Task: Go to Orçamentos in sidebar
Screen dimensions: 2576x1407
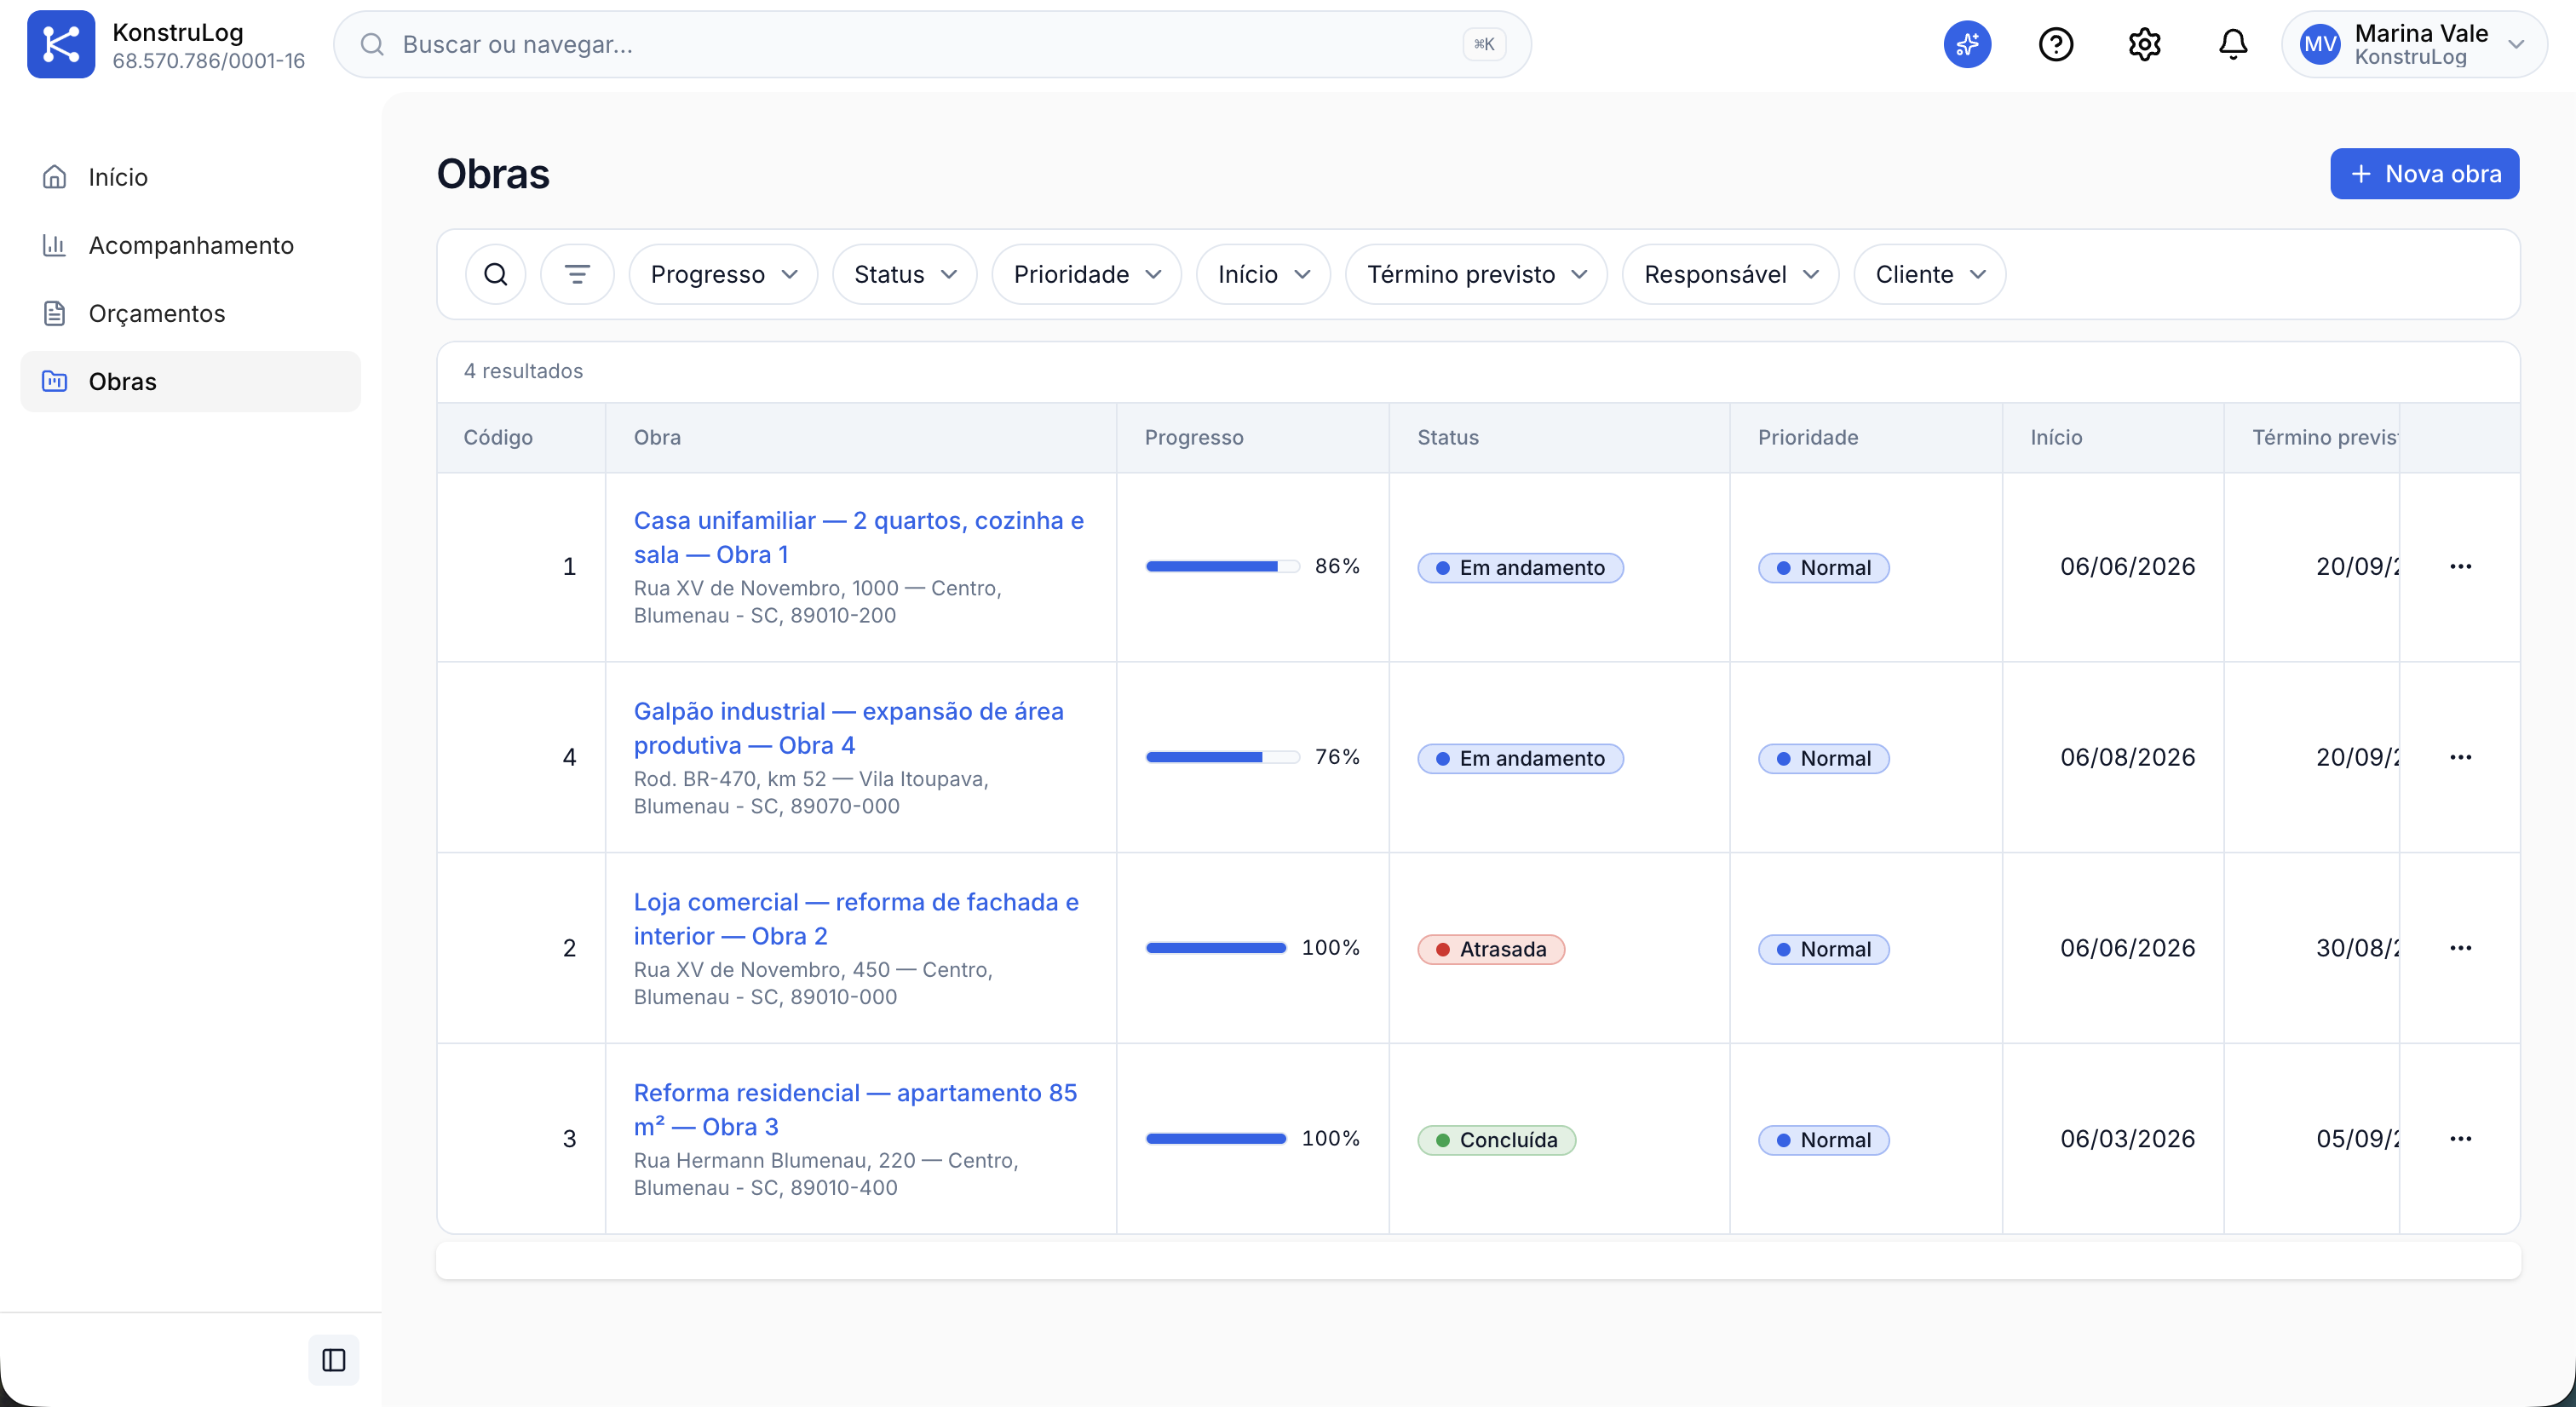Action: [x=190, y=313]
